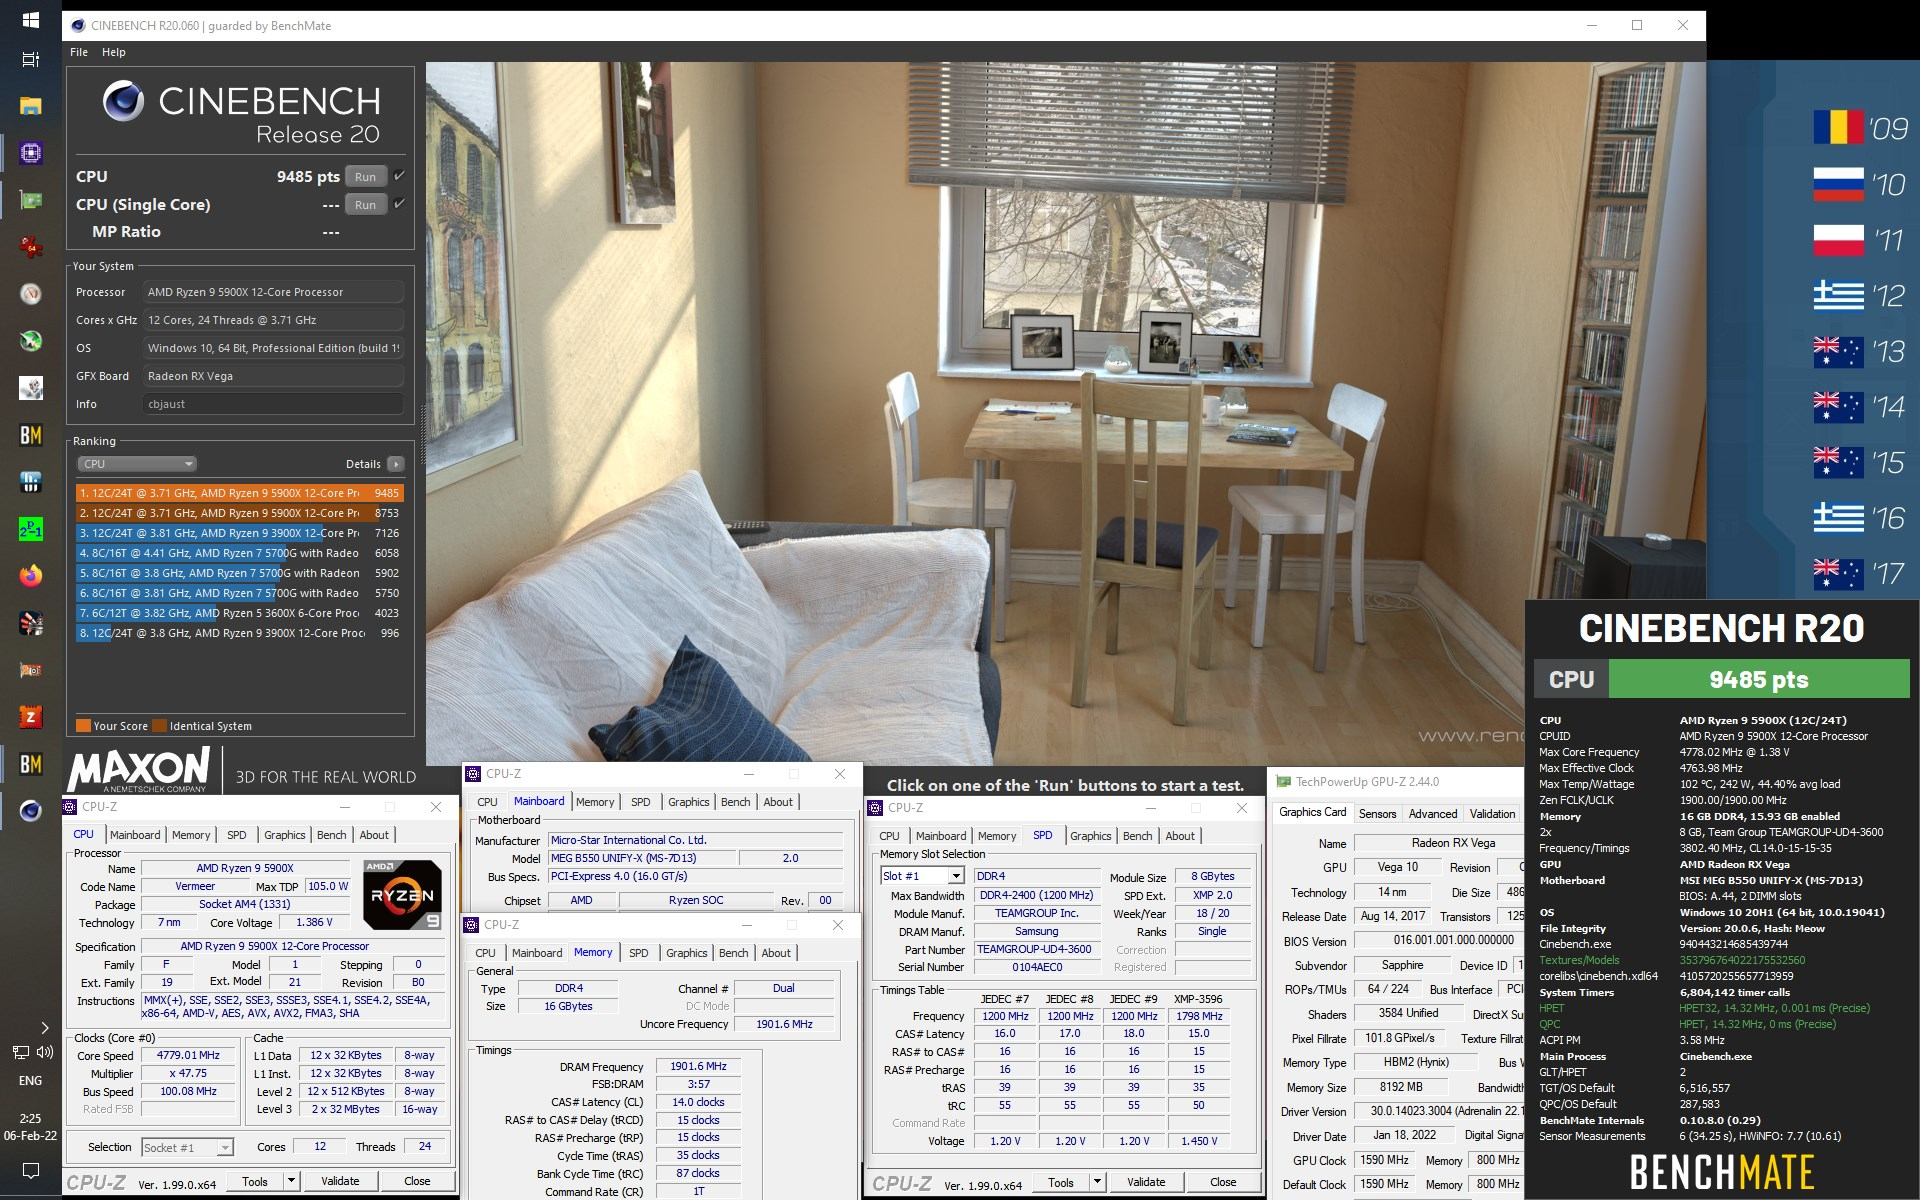Open About tab in CPU-Z Mainboard window
Viewport: 1920px width, 1200px height.
(778, 802)
